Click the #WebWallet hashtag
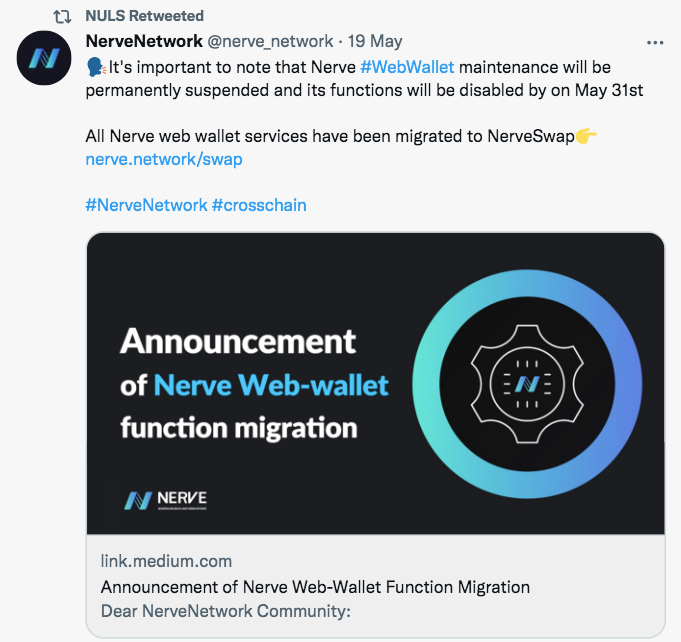Viewport: 681px width, 642px height. [407, 67]
